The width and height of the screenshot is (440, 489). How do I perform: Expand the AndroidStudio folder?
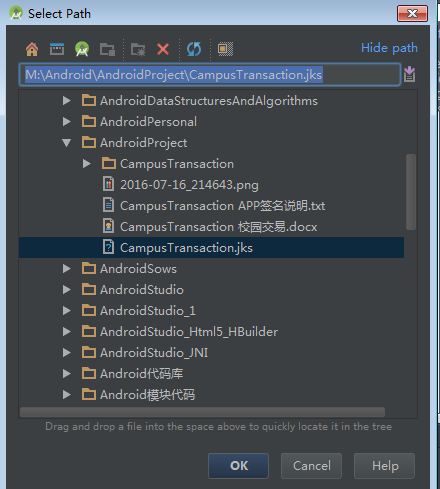[x=67, y=289]
